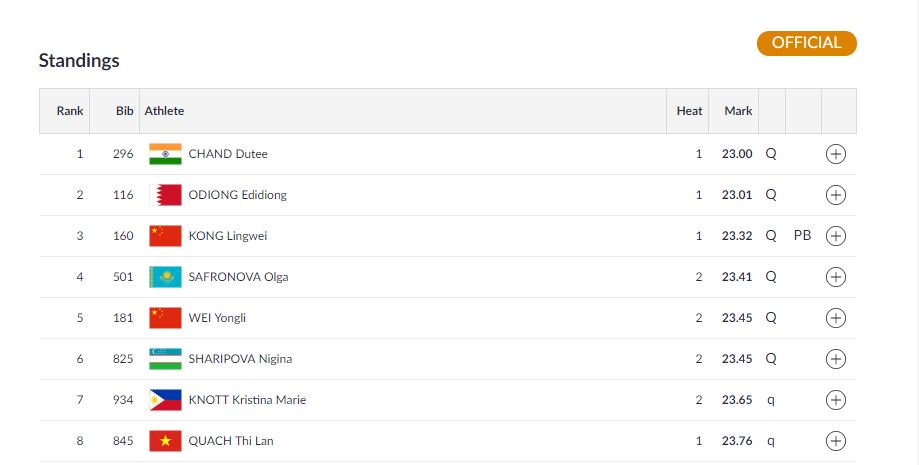The image size is (919, 465).
Task: Expand details for CHAND Dutee row
Action: (x=836, y=154)
